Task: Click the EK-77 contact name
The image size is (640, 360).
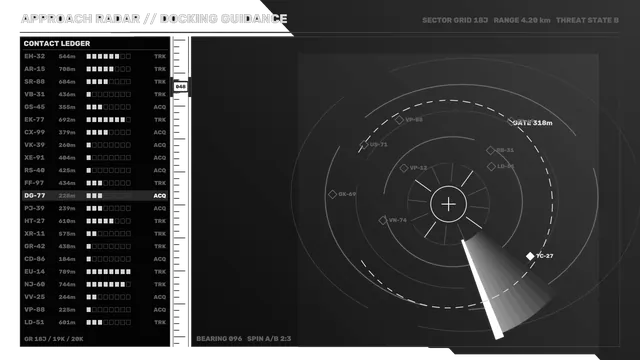Action: (34, 120)
